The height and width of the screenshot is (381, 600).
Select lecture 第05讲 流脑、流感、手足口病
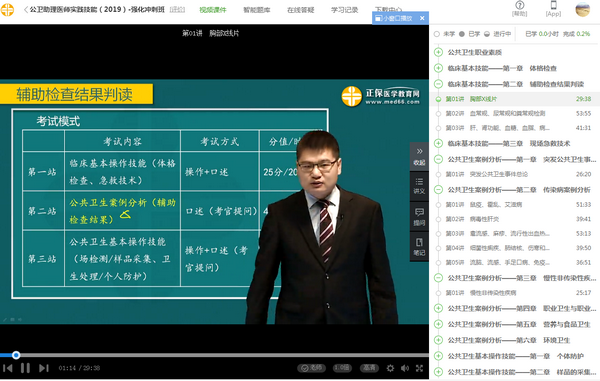[515, 263]
